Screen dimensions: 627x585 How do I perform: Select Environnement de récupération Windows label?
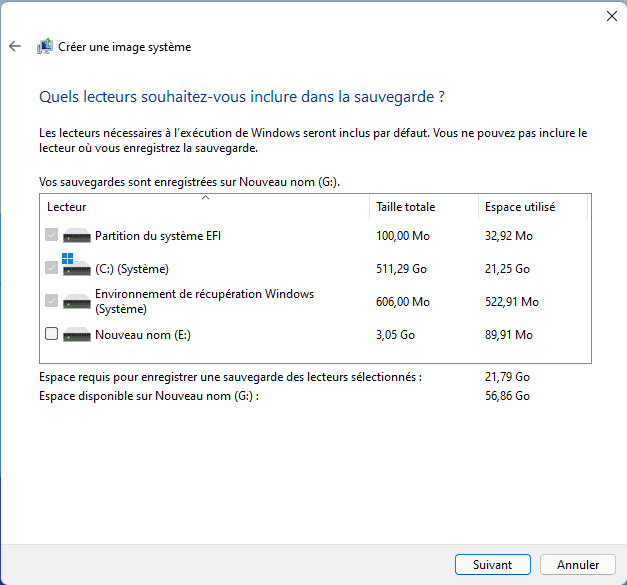[204, 301]
